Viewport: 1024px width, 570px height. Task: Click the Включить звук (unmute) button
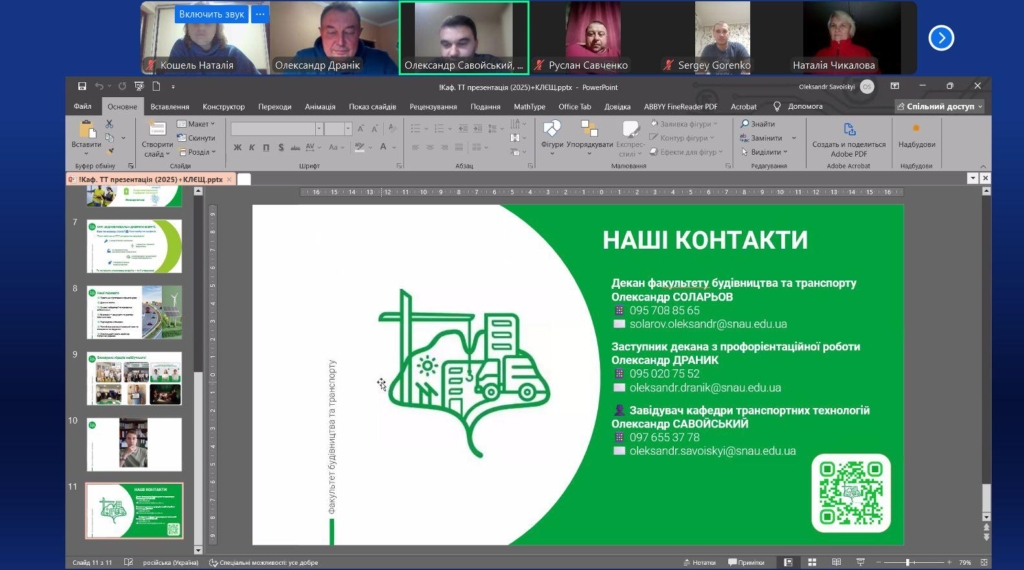(x=211, y=15)
